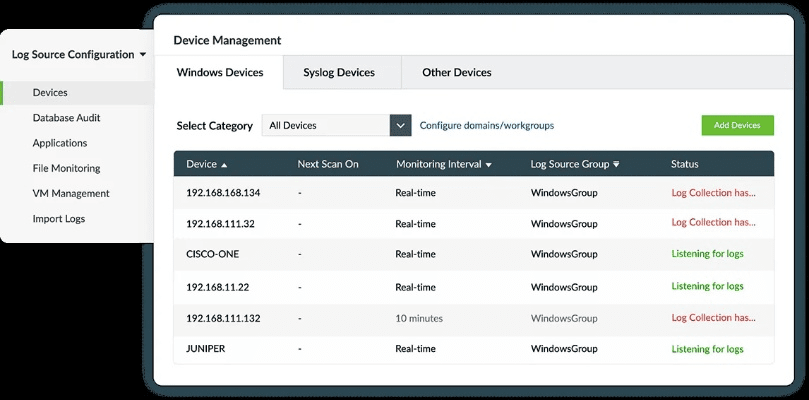Click the CISCO-ONE device row
This screenshot has height=400, width=809.
(213, 254)
